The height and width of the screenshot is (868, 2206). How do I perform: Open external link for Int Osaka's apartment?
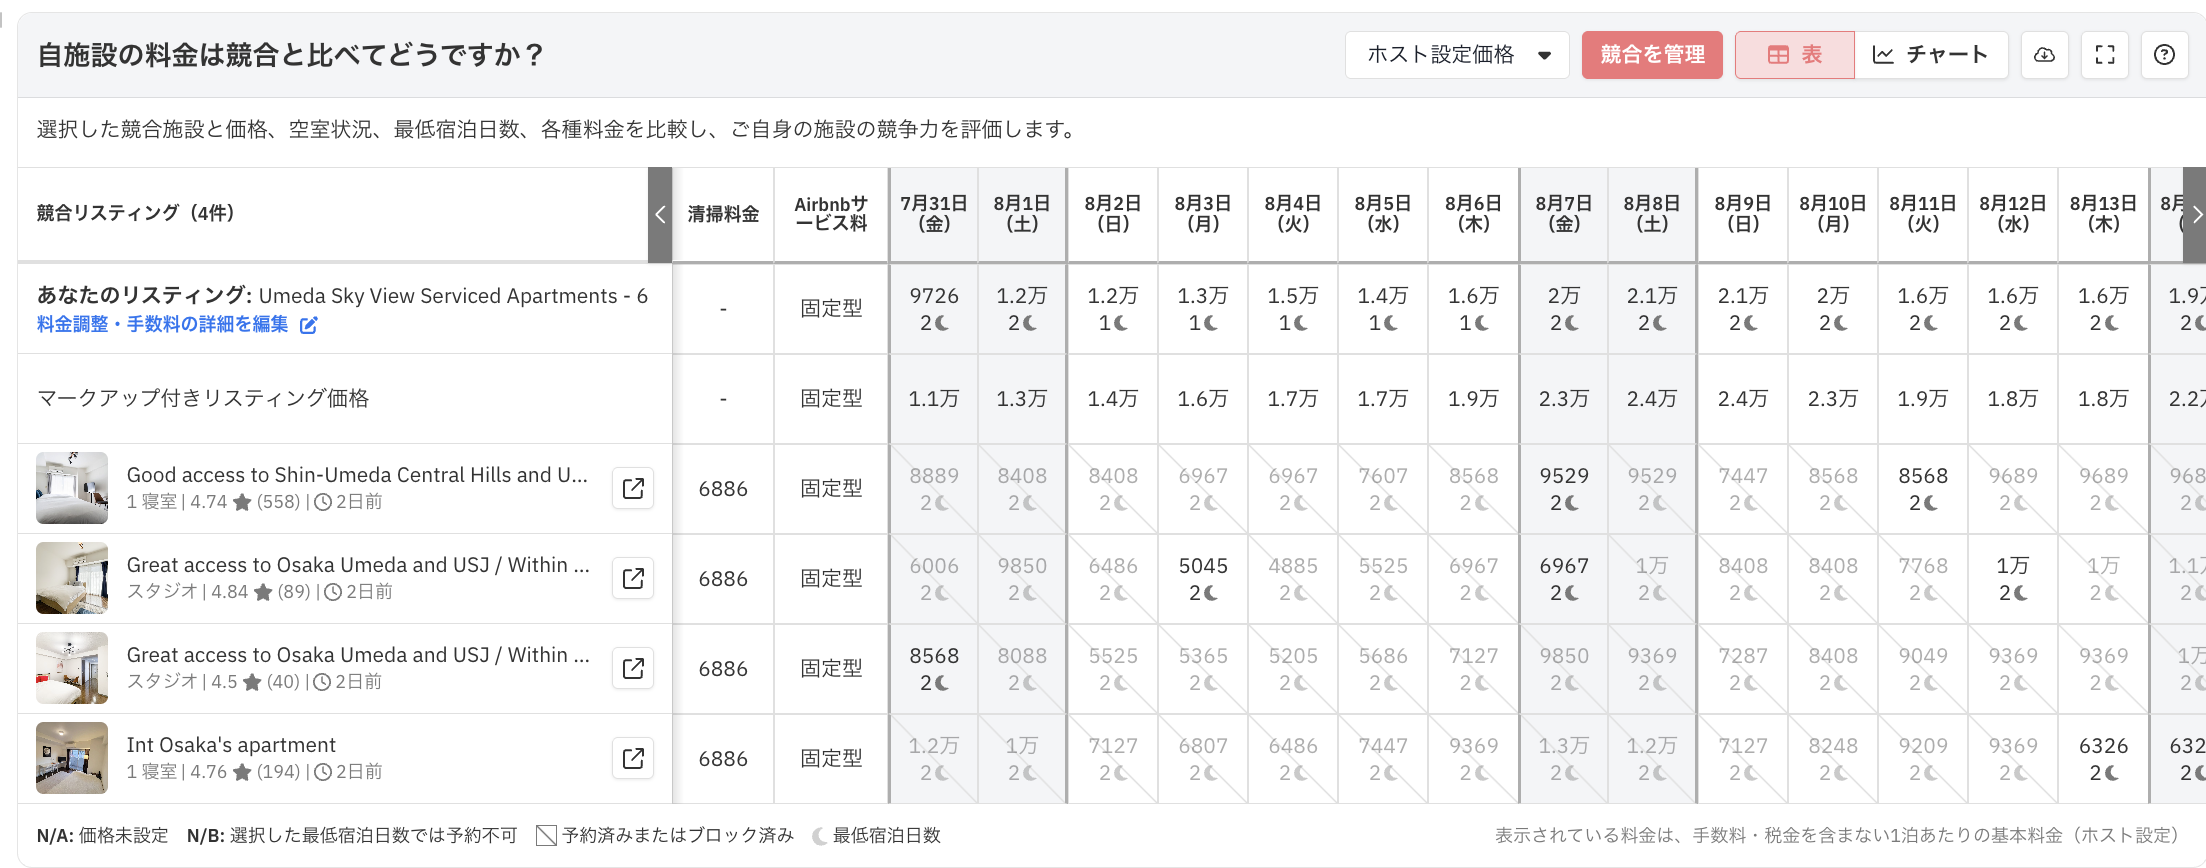click(633, 758)
